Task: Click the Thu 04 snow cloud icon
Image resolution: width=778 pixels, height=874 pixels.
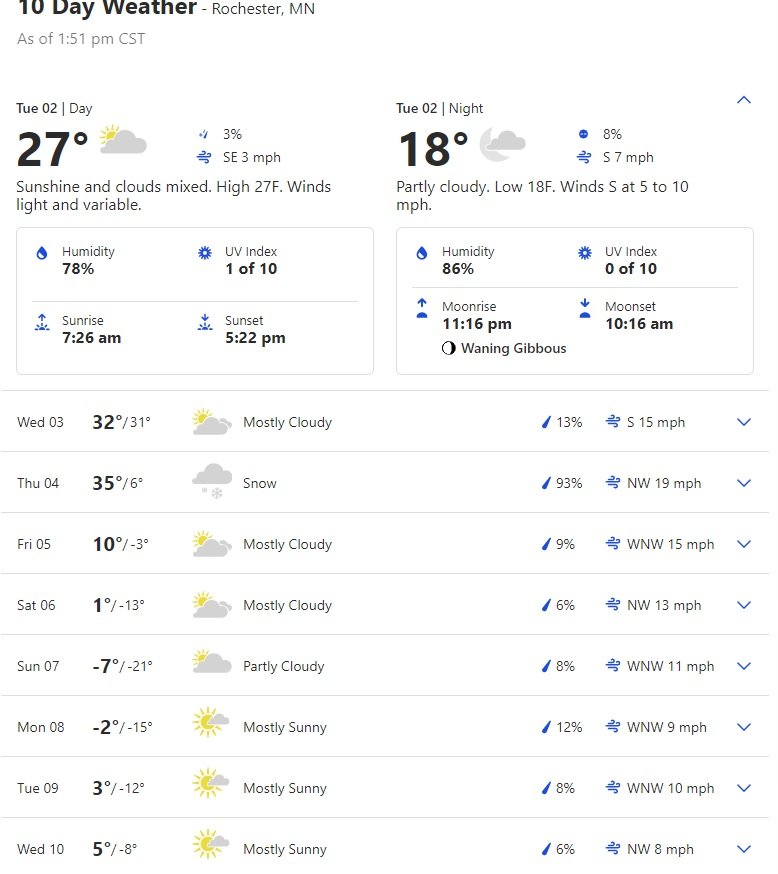Action: tap(212, 480)
